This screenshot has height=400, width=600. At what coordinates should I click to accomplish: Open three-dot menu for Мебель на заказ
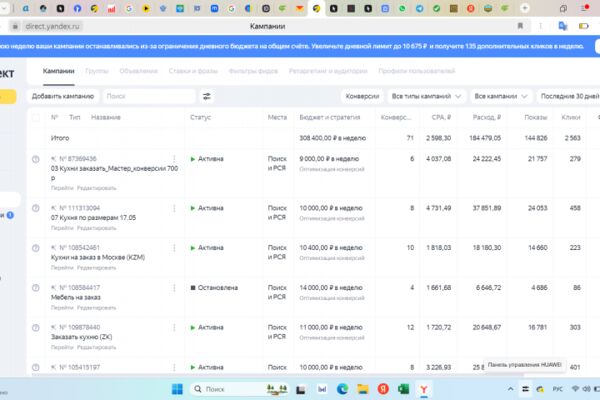click(174, 287)
